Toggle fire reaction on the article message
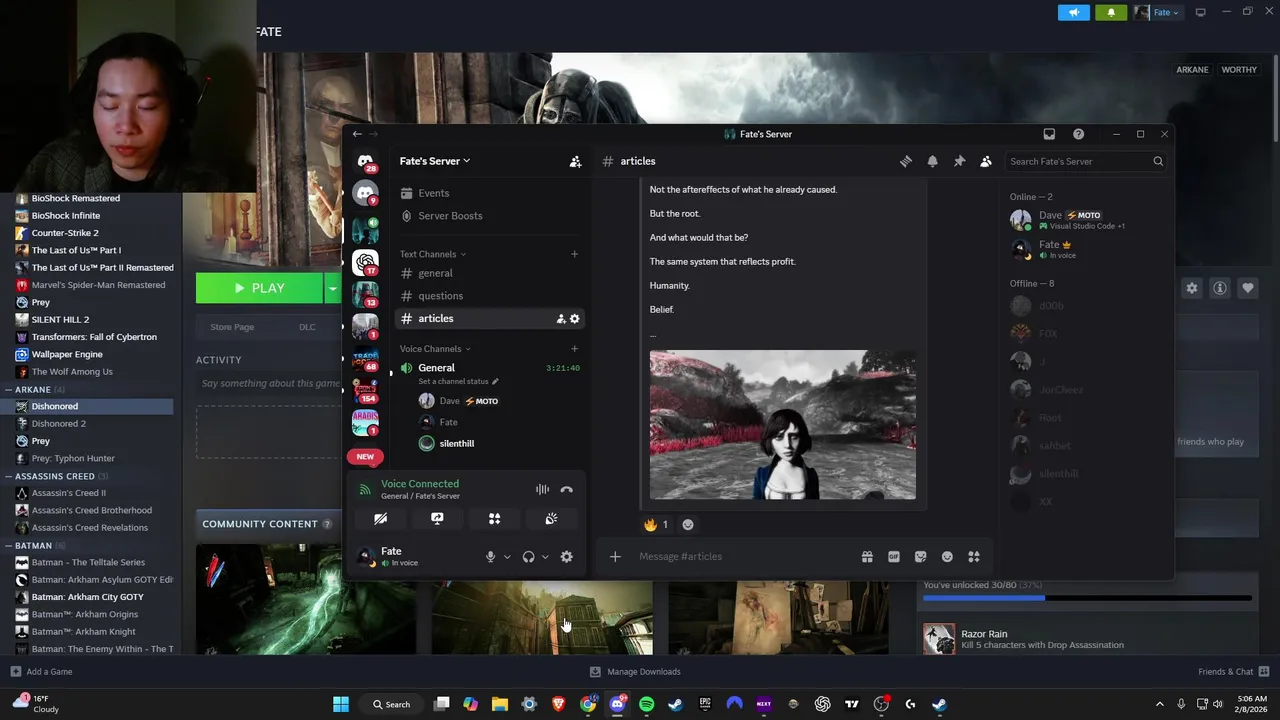1280x720 pixels. click(656, 524)
